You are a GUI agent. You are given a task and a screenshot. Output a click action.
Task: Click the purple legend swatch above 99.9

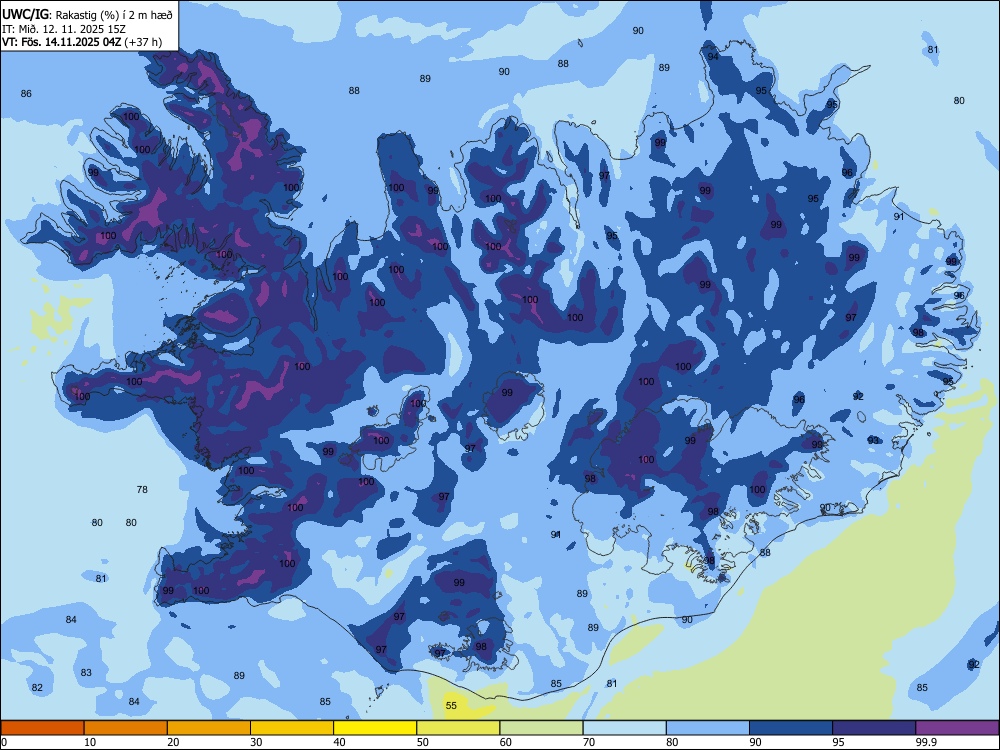957,728
